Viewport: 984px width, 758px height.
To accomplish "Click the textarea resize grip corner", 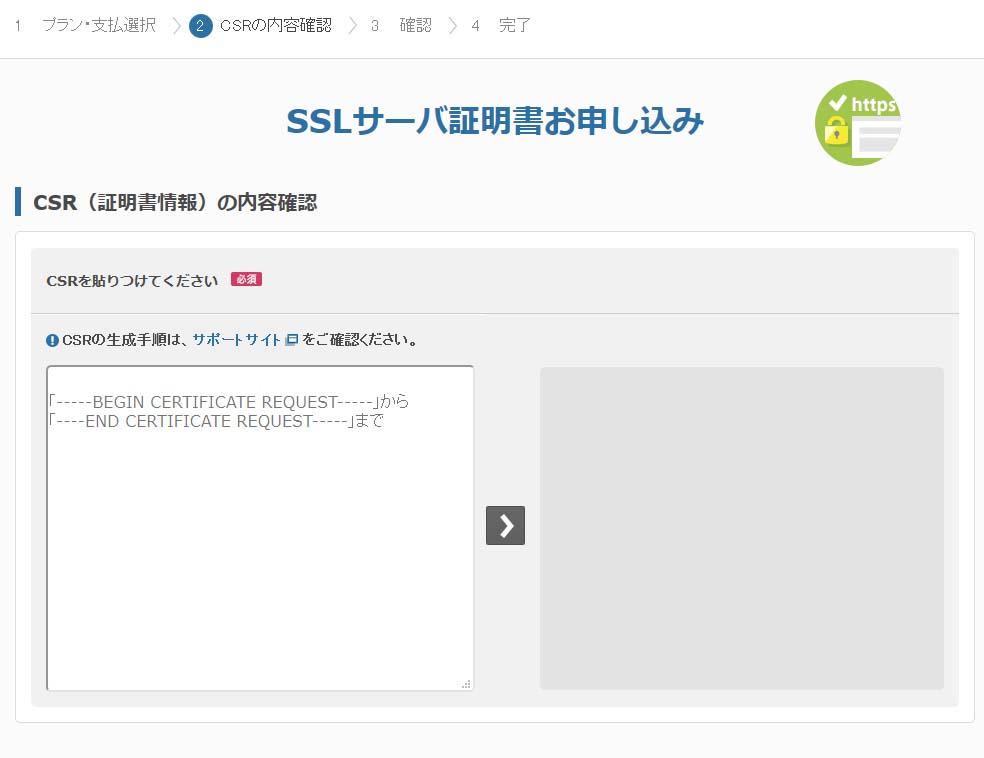I will pyautogui.click(x=466, y=684).
